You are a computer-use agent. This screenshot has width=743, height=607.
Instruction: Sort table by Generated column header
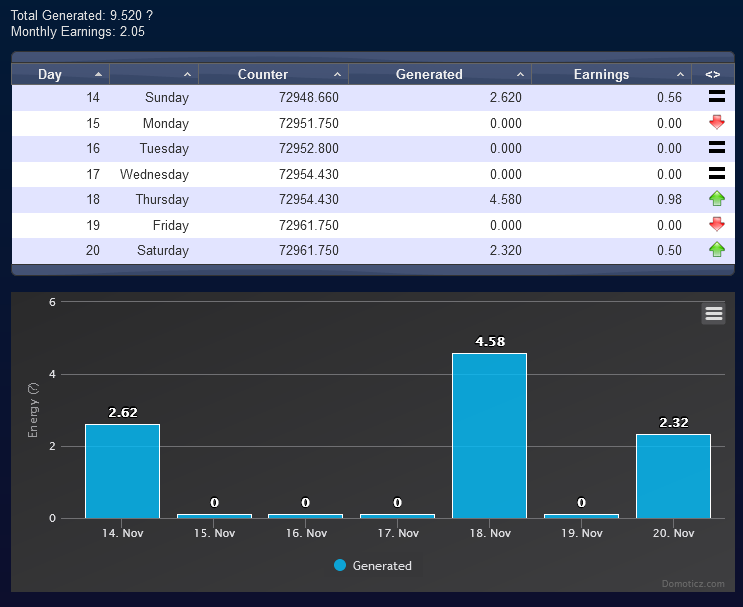pyautogui.click(x=440, y=74)
